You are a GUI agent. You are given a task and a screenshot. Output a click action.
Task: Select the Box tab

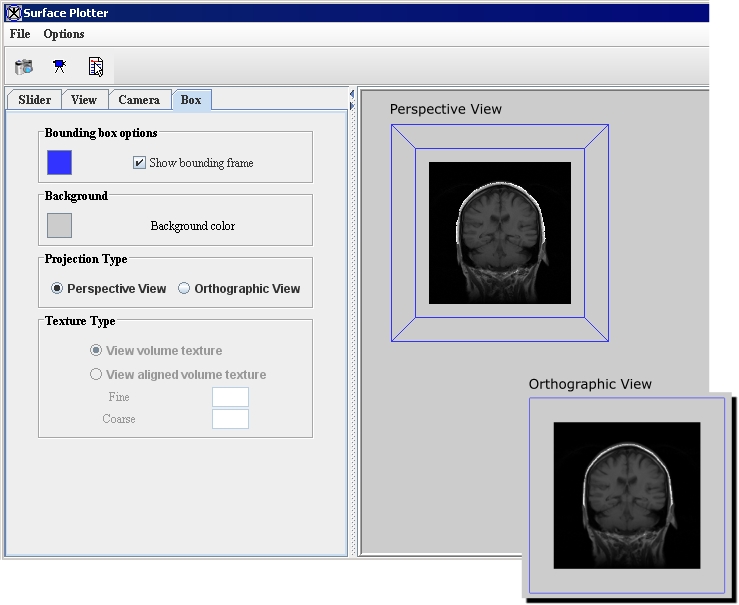click(x=191, y=100)
